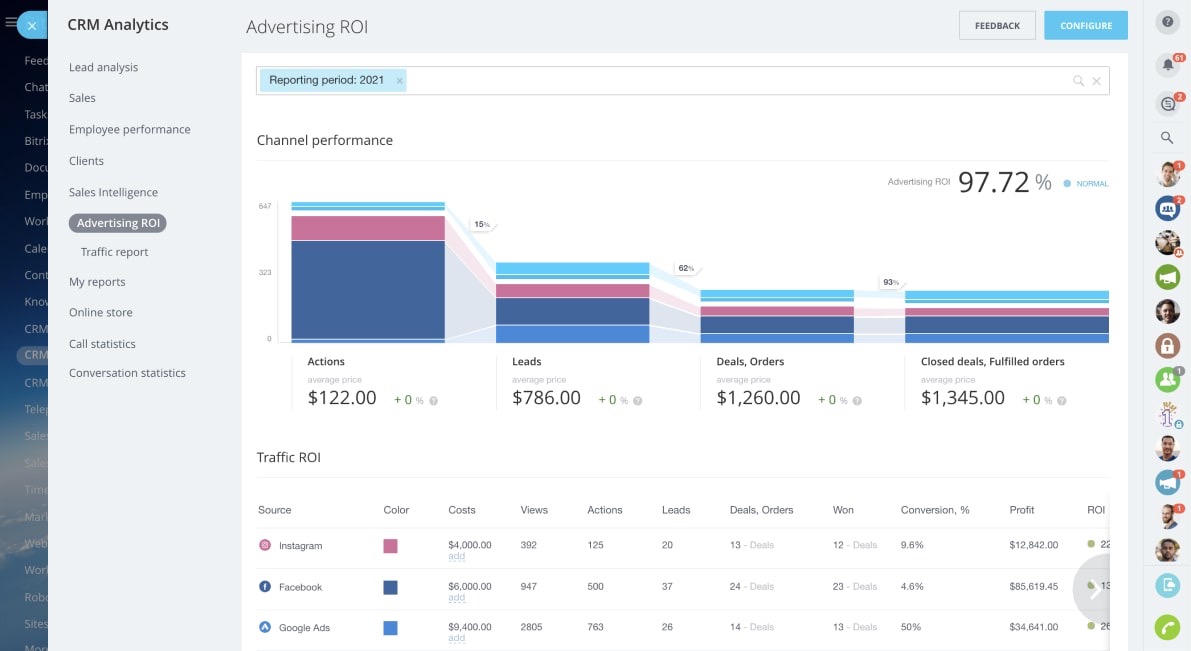Screen dimensions: 1191x651
Task: Open the chat messages icon with badge 2
Action: click(x=1167, y=103)
